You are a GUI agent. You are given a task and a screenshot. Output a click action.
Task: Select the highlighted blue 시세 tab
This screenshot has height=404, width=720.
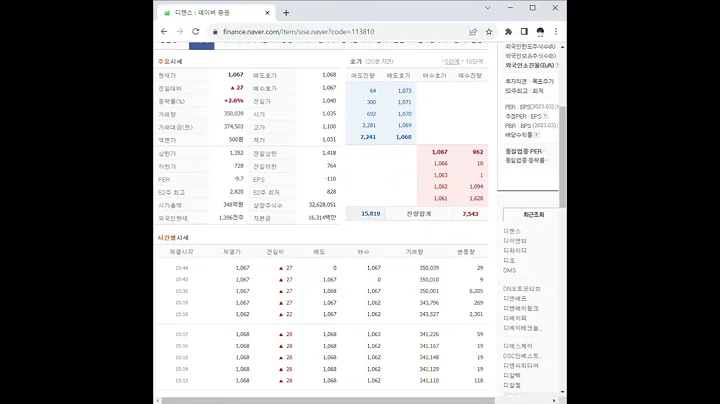coord(202,45)
